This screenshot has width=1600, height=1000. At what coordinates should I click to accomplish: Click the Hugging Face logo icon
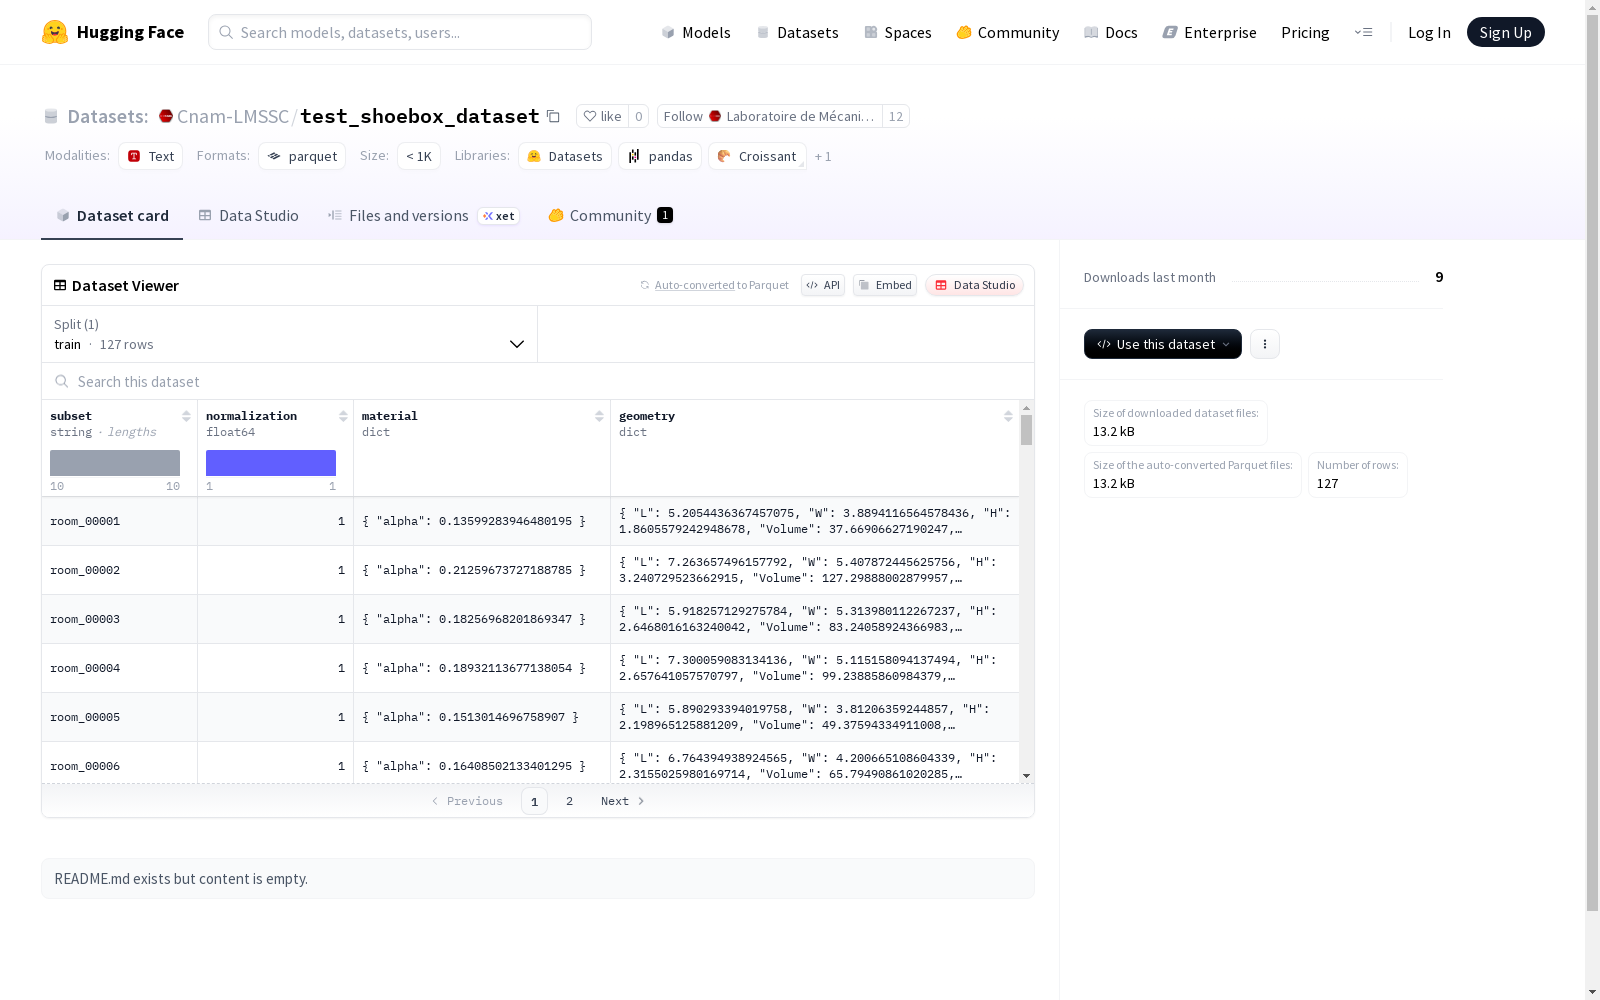click(x=55, y=32)
